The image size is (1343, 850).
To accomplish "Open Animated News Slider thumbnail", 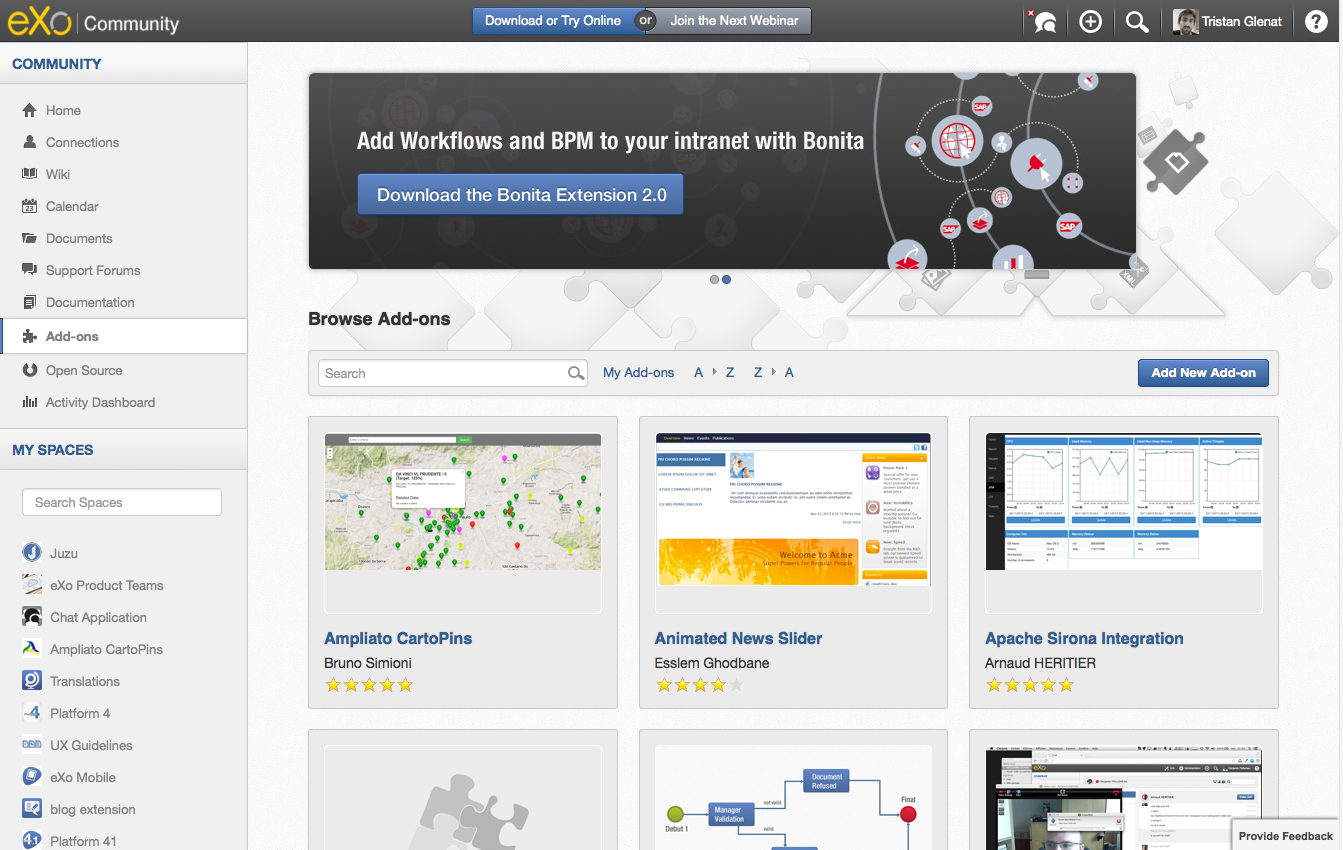I will (x=793, y=523).
